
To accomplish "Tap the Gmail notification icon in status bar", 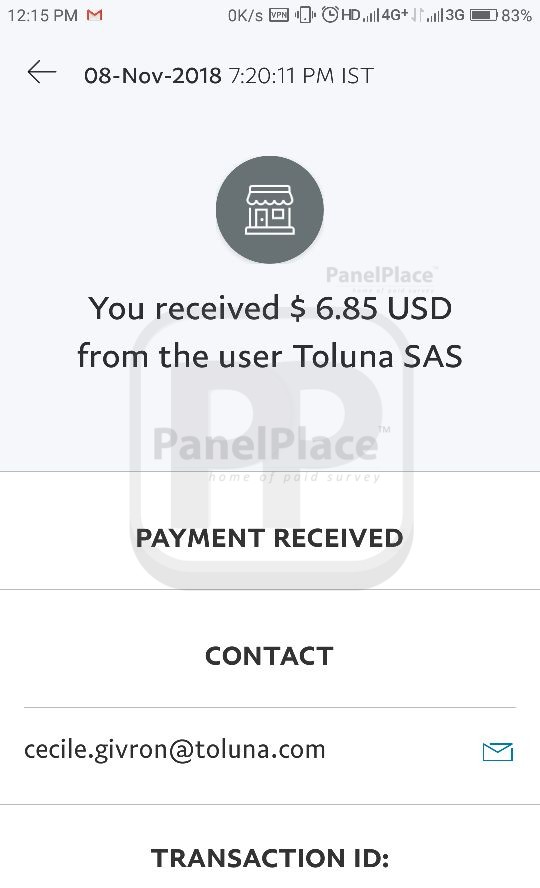I will [x=95, y=15].
